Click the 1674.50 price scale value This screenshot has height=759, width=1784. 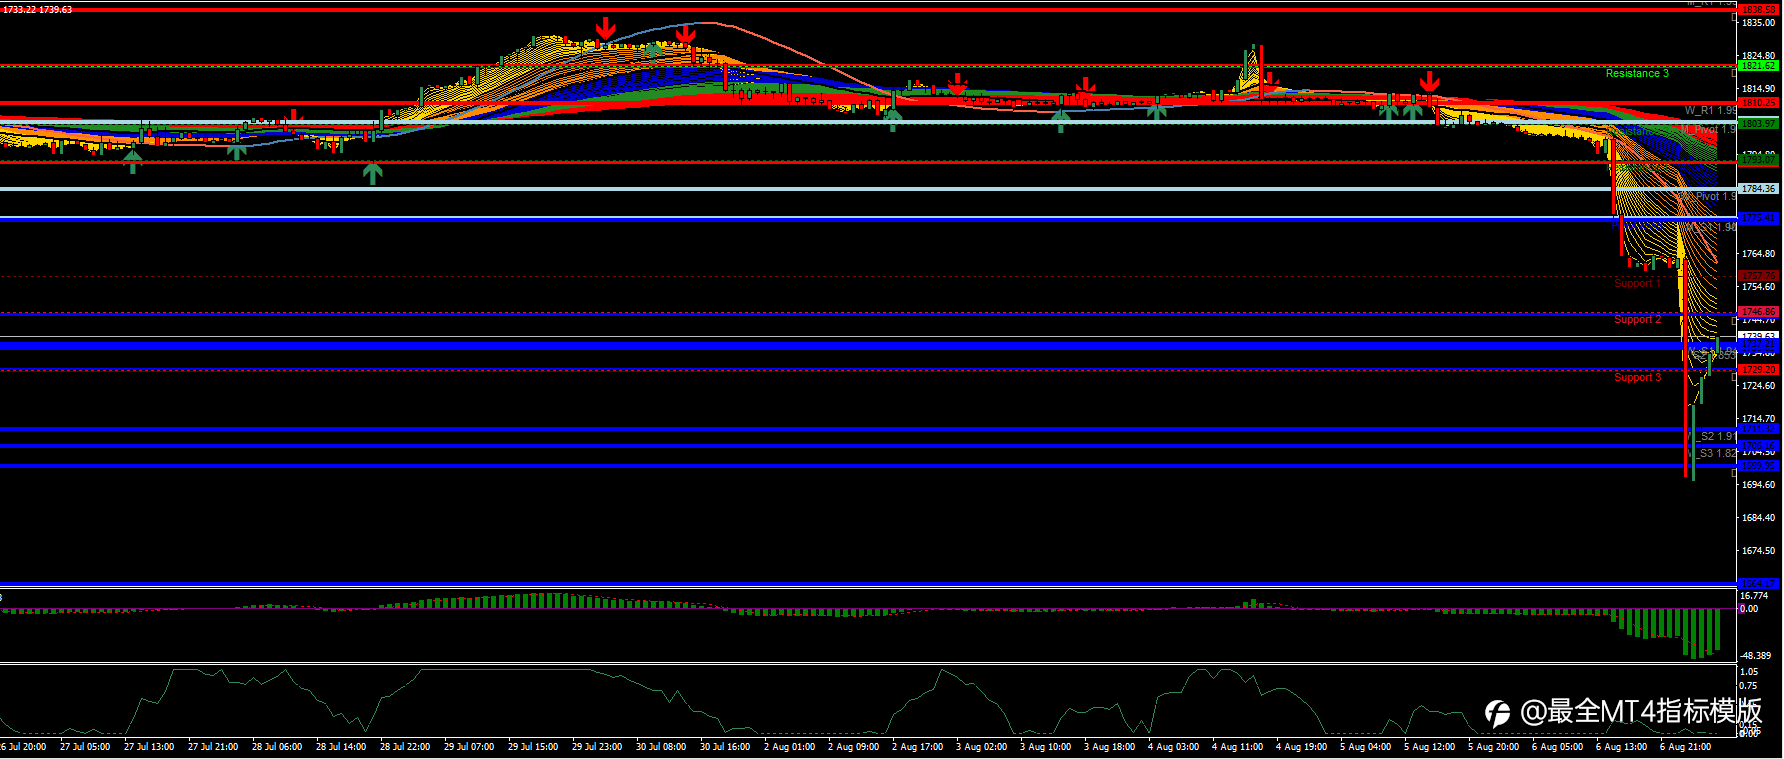tap(1758, 551)
